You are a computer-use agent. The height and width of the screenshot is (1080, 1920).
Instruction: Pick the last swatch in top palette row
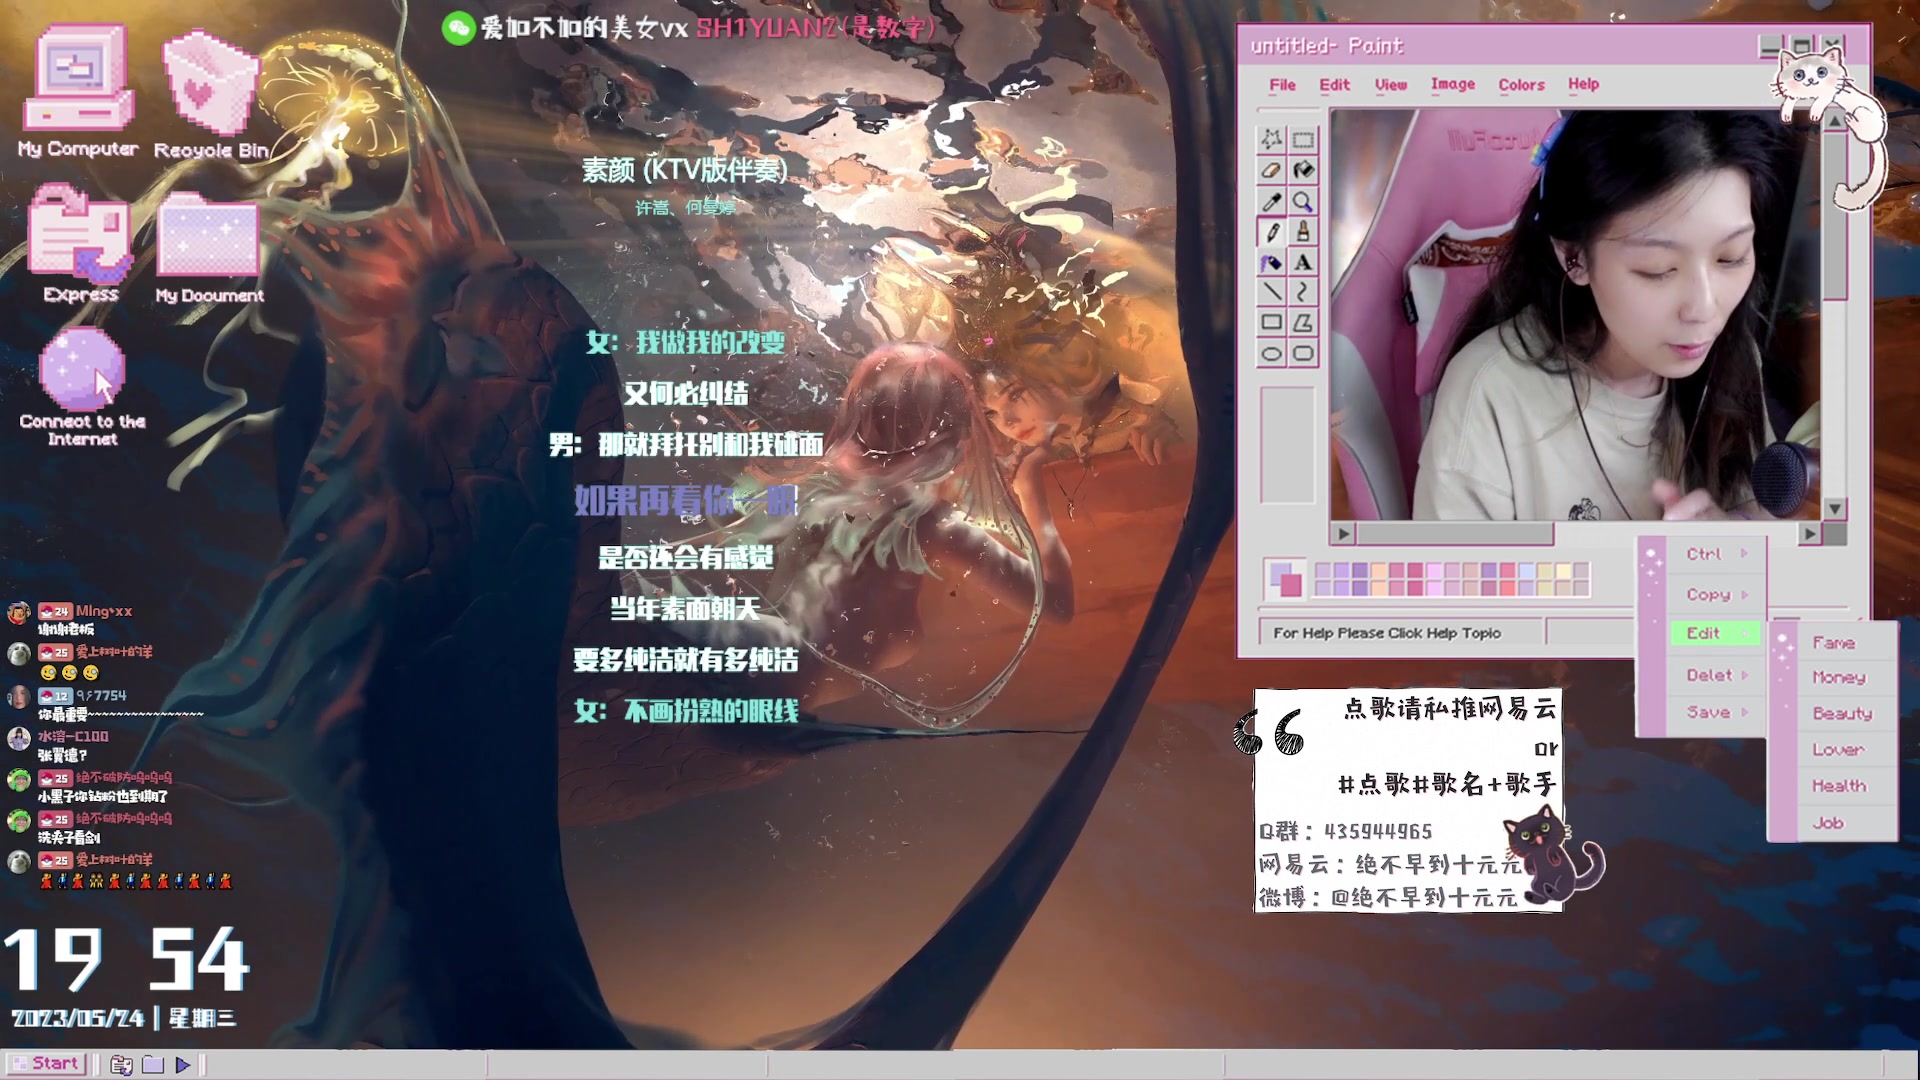(x=1581, y=571)
